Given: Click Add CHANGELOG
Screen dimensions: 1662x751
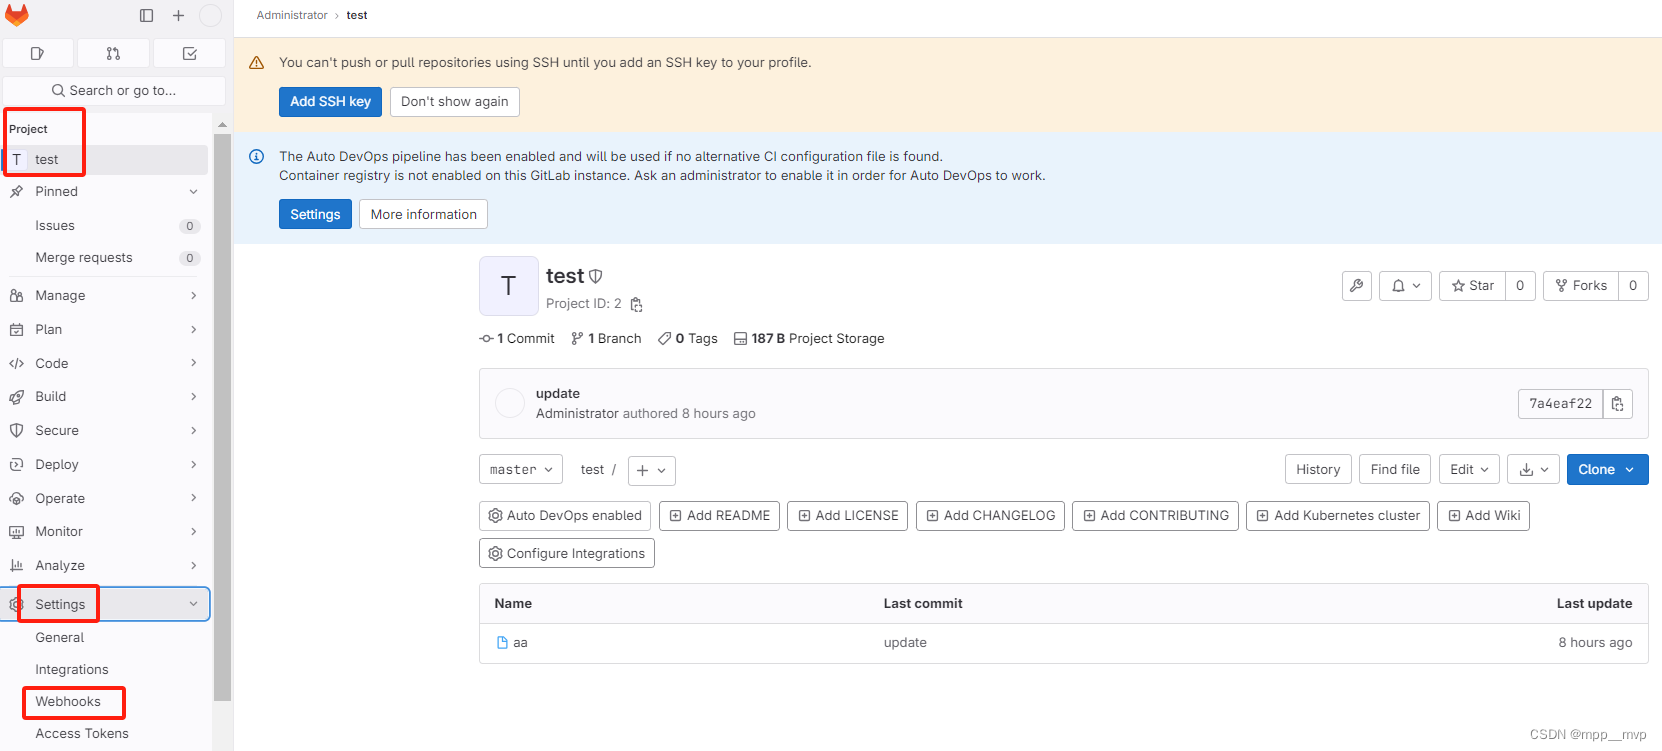Looking at the screenshot, I should pyautogui.click(x=990, y=516).
